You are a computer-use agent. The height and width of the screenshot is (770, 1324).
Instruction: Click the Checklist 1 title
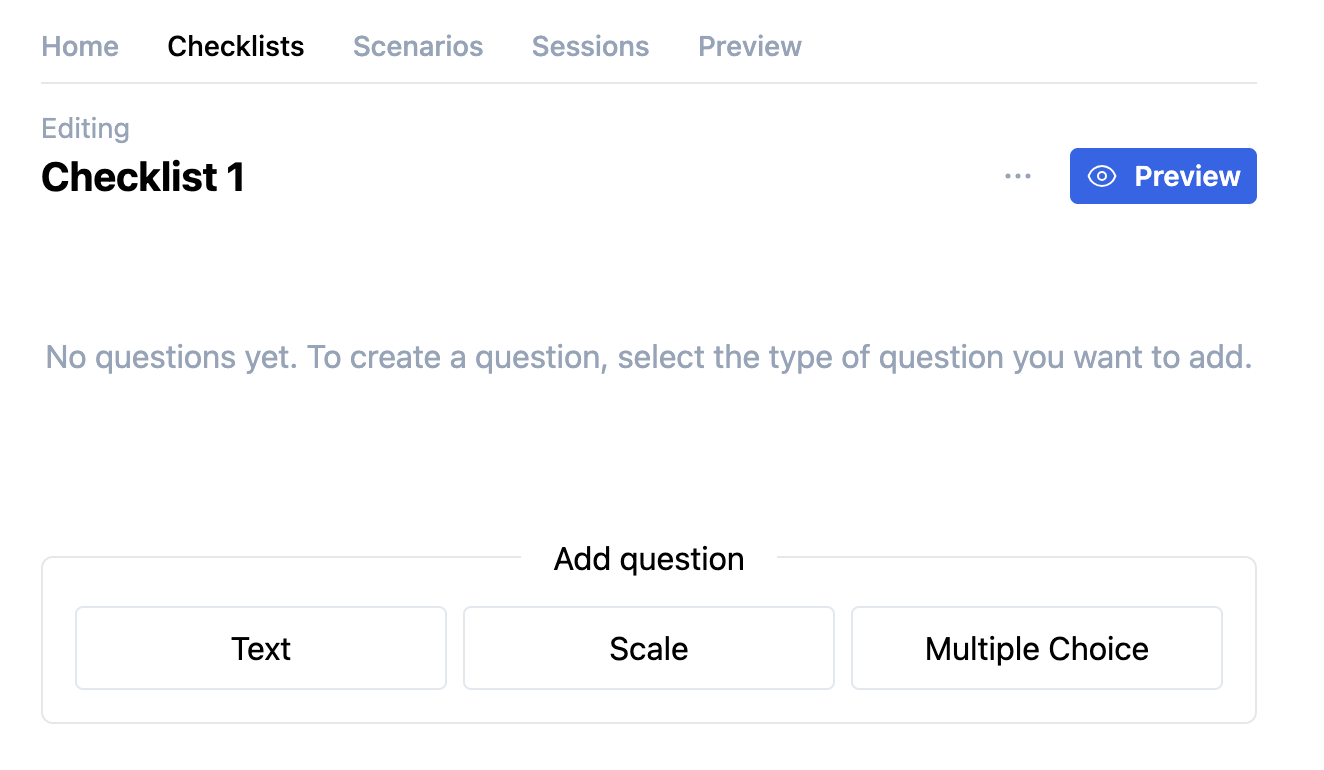[143, 177]
